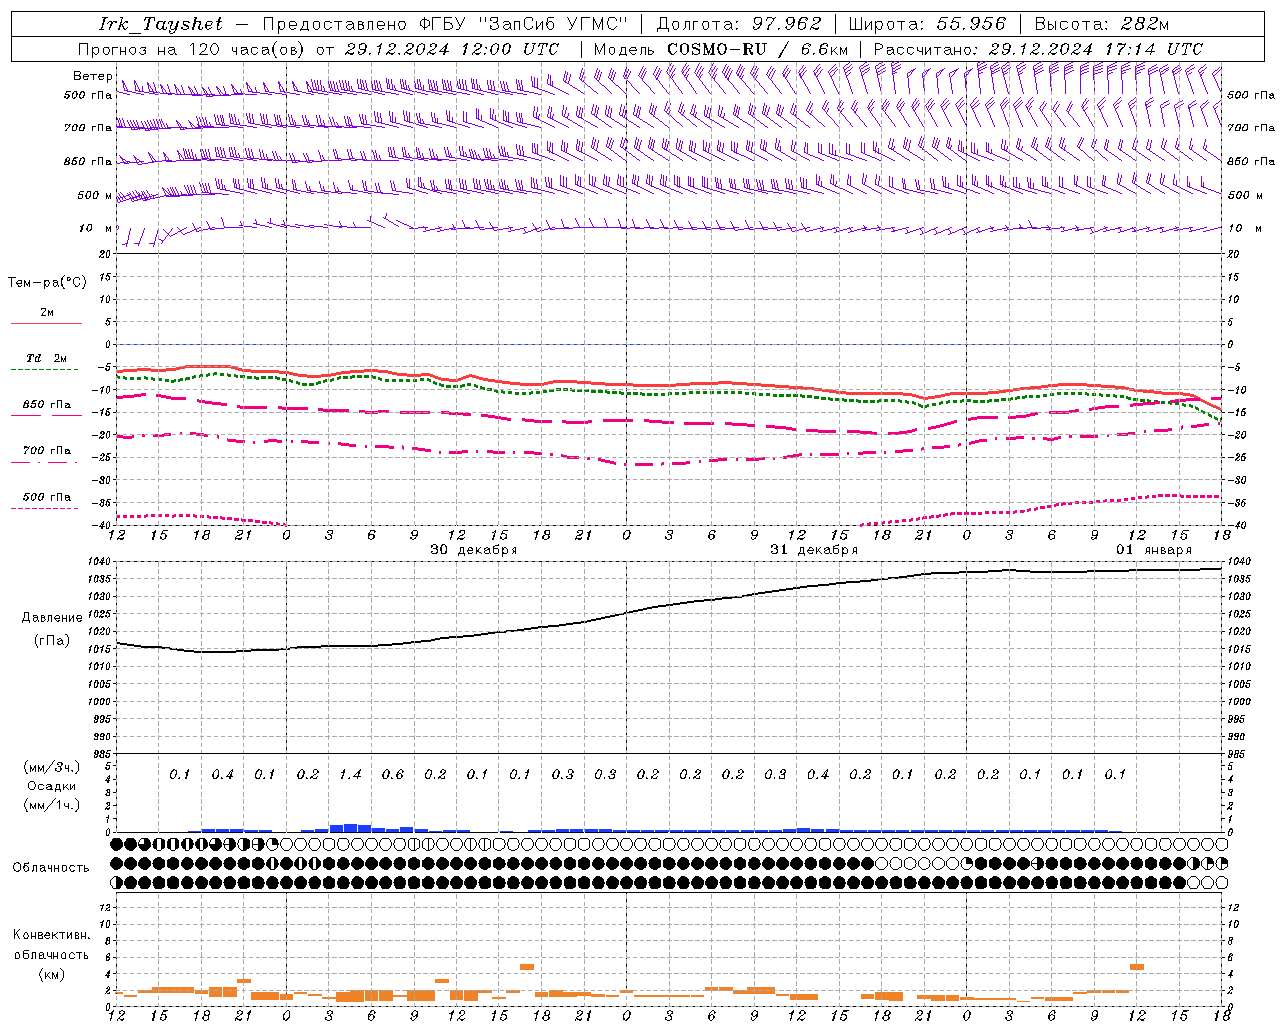Click the 'Тем-ра(°C)' temperature panel label
This screenshot has height=1024, width=1280.
(47, 282)
